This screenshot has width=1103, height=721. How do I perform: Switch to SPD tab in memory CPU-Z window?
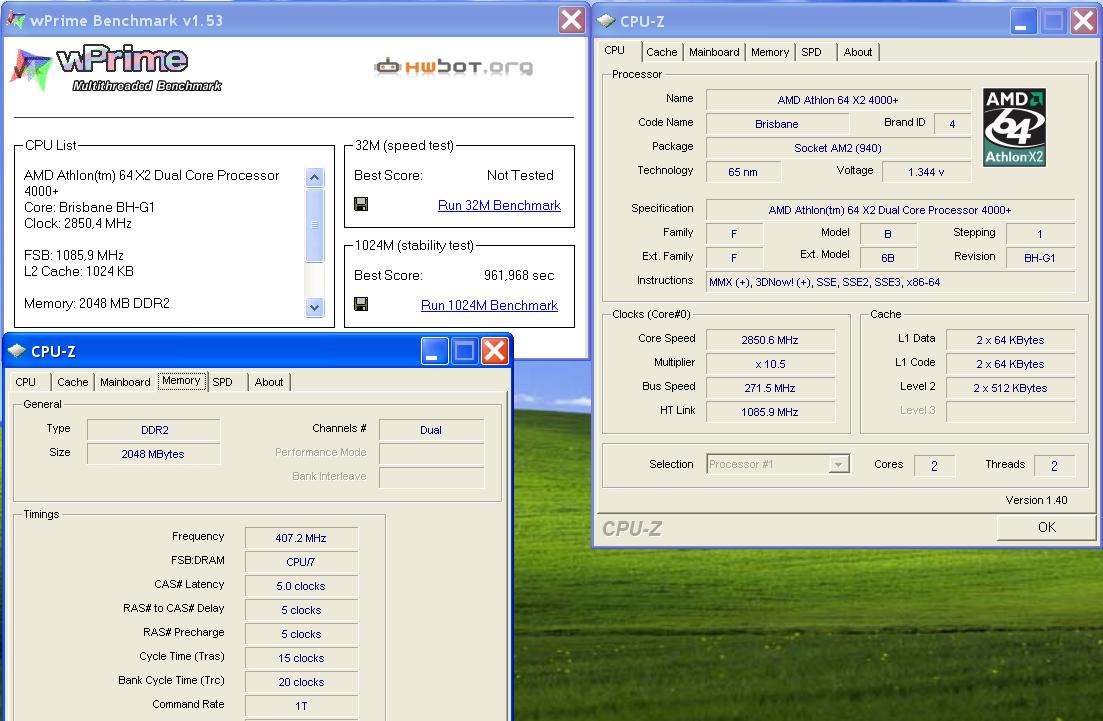pos(224,382)
